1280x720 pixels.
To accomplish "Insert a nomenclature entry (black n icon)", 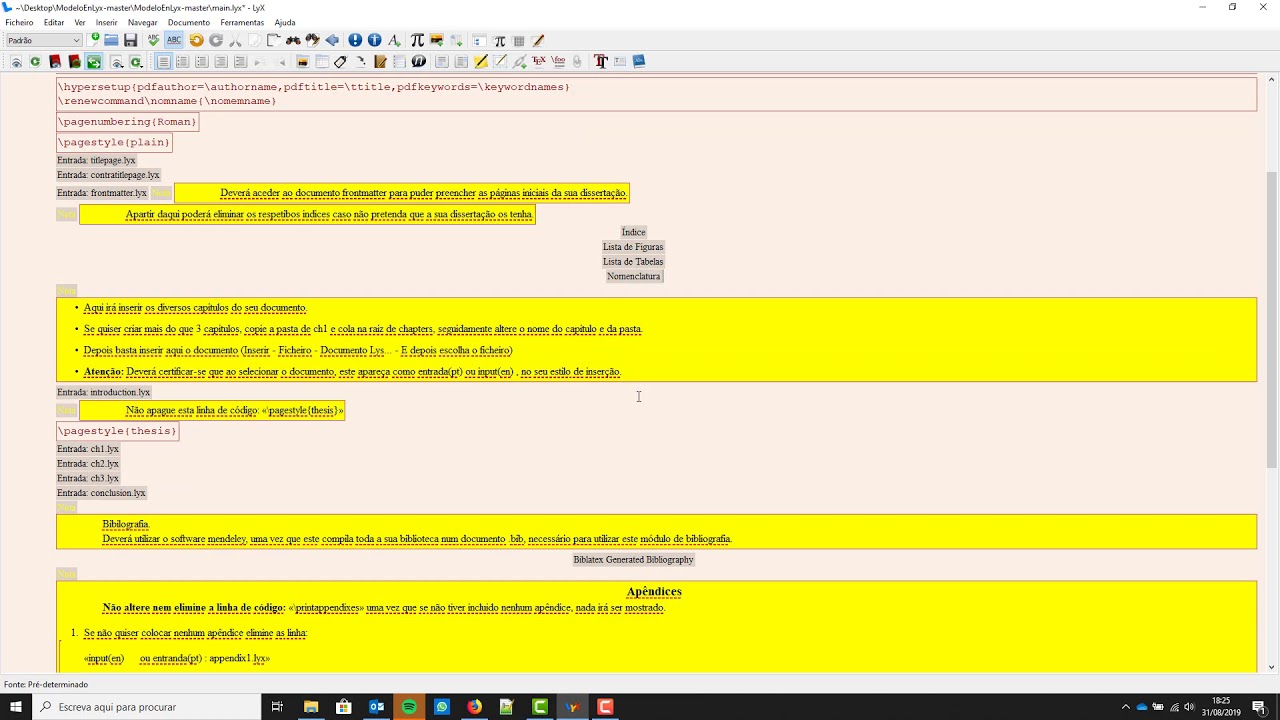I will point(418,62).
